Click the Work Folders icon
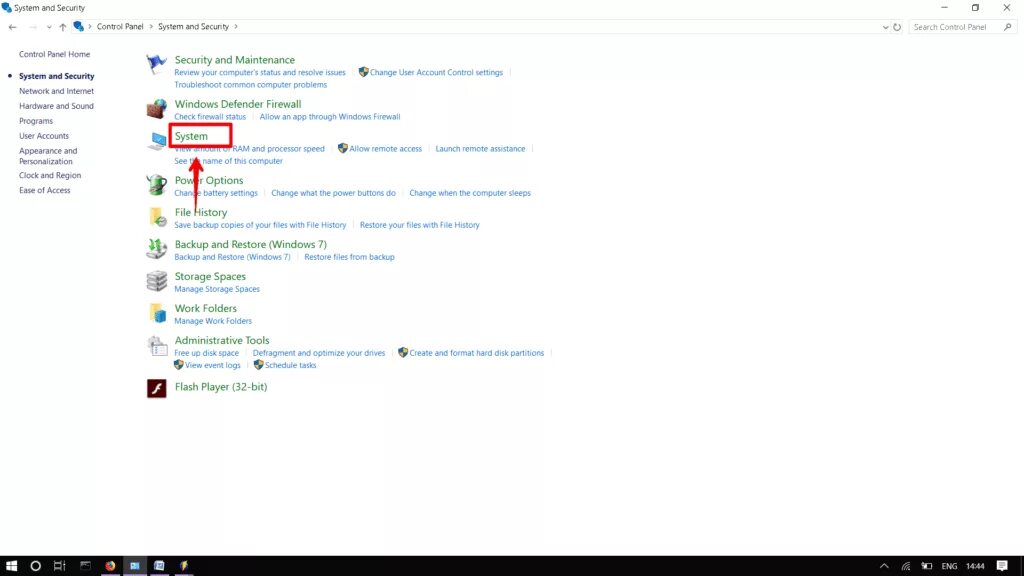 click(x=157, y=313)
